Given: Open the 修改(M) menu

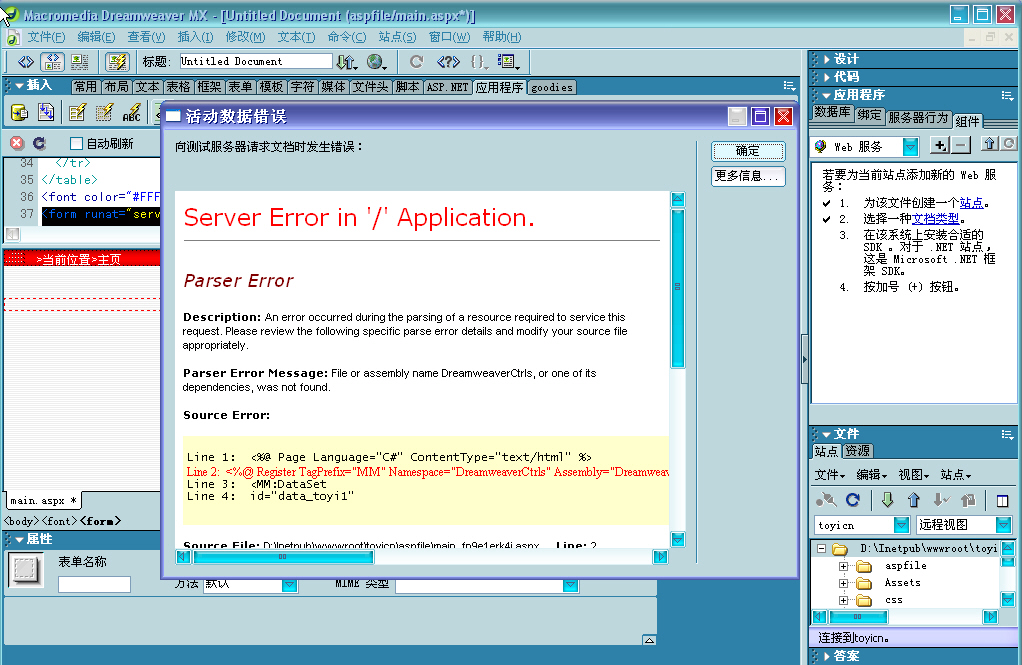Looking at the screenshot, I should 245,37.
